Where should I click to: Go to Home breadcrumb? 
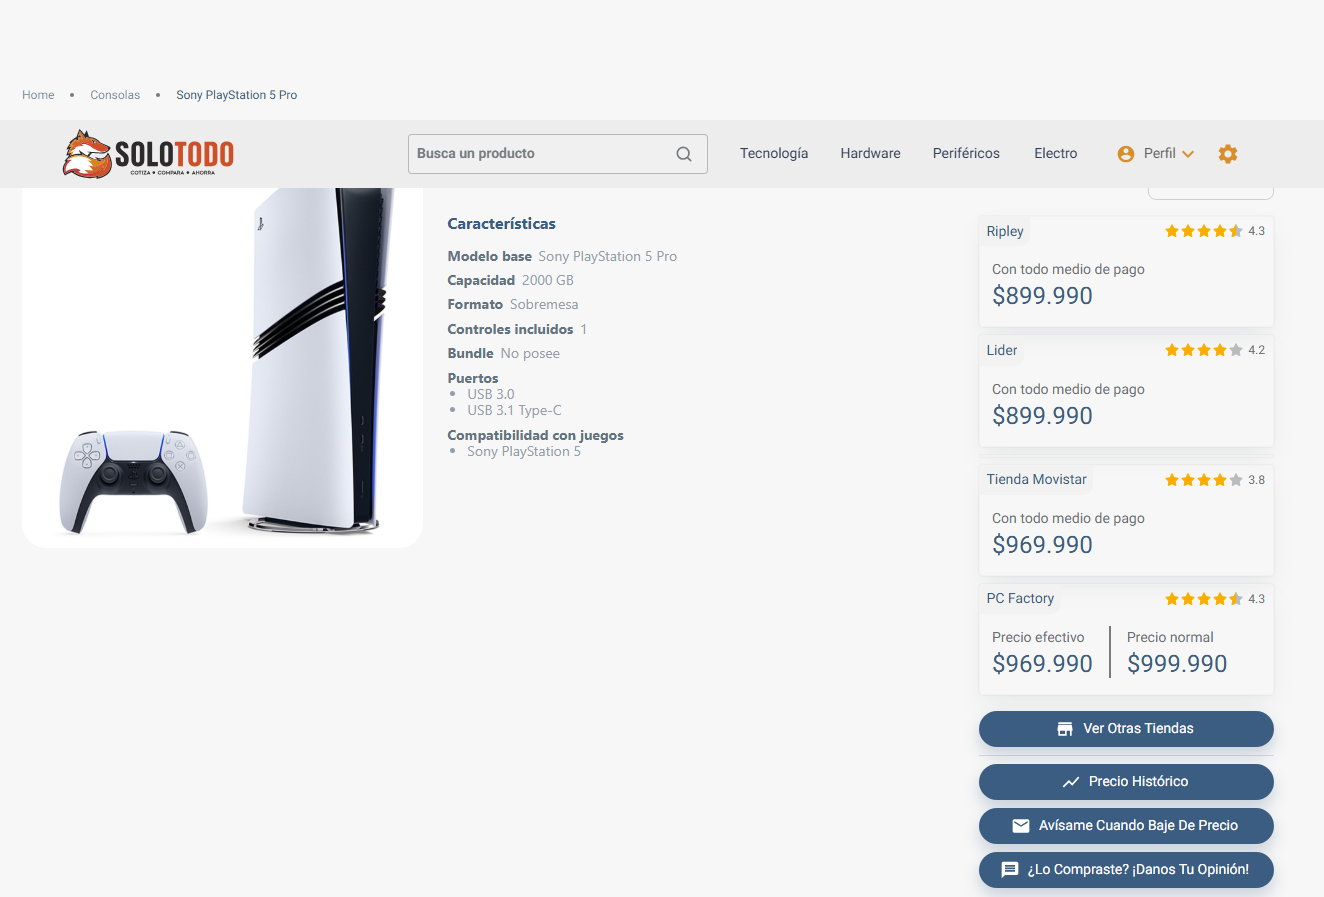[x=38, y=95]
